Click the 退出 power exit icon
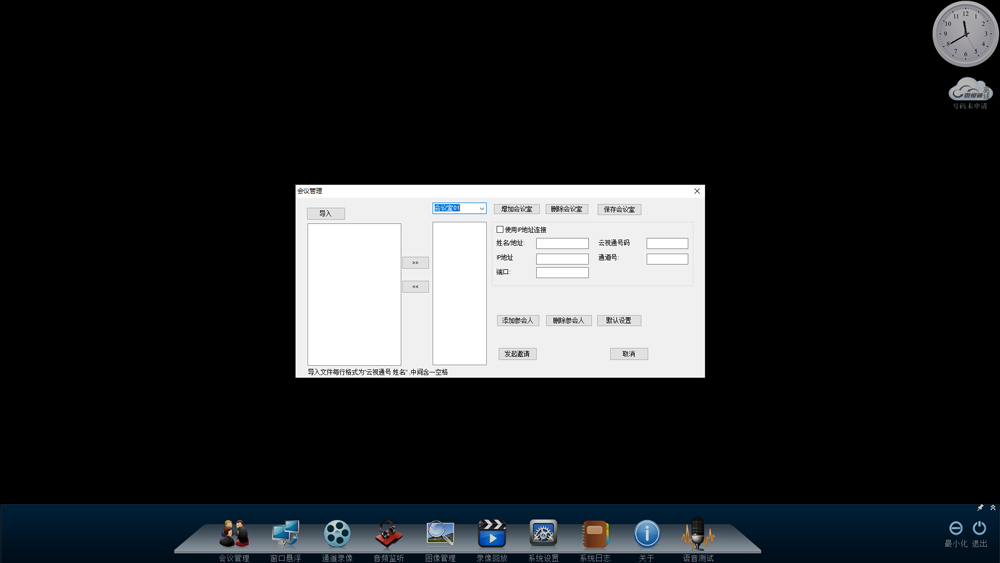 980,528
